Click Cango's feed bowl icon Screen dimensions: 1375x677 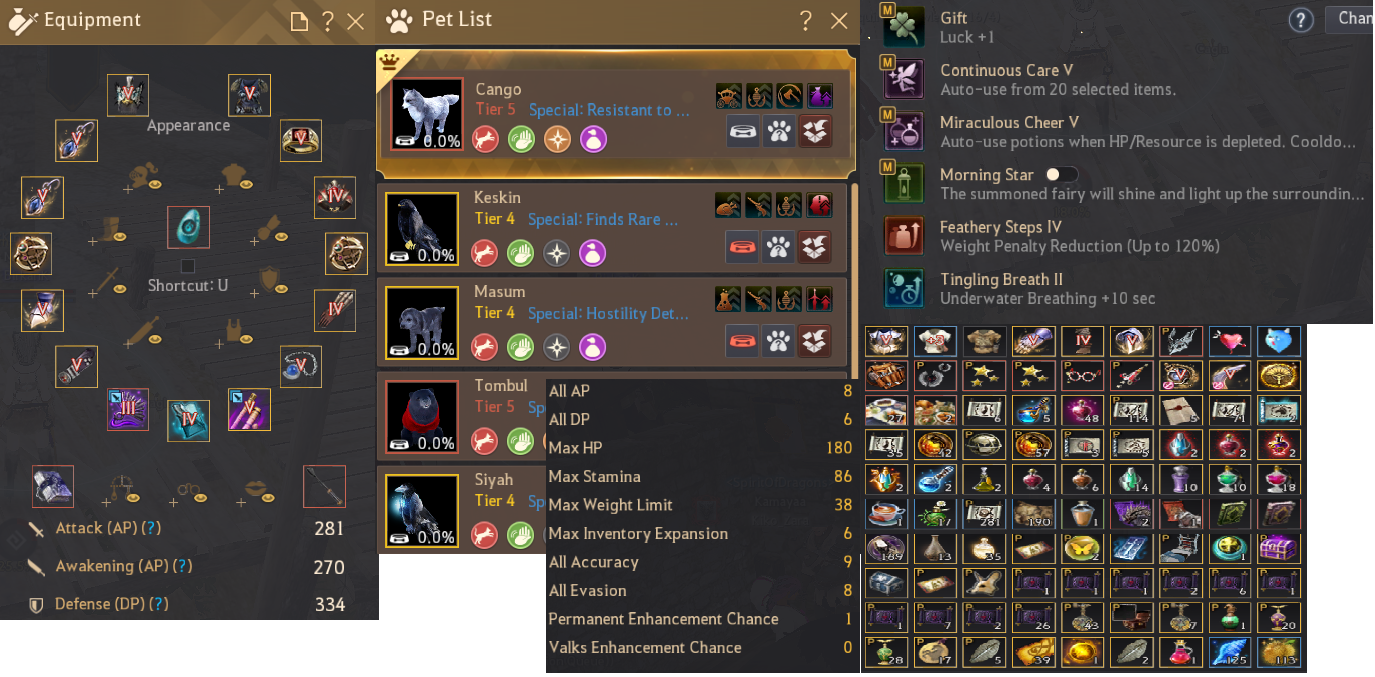743,132
